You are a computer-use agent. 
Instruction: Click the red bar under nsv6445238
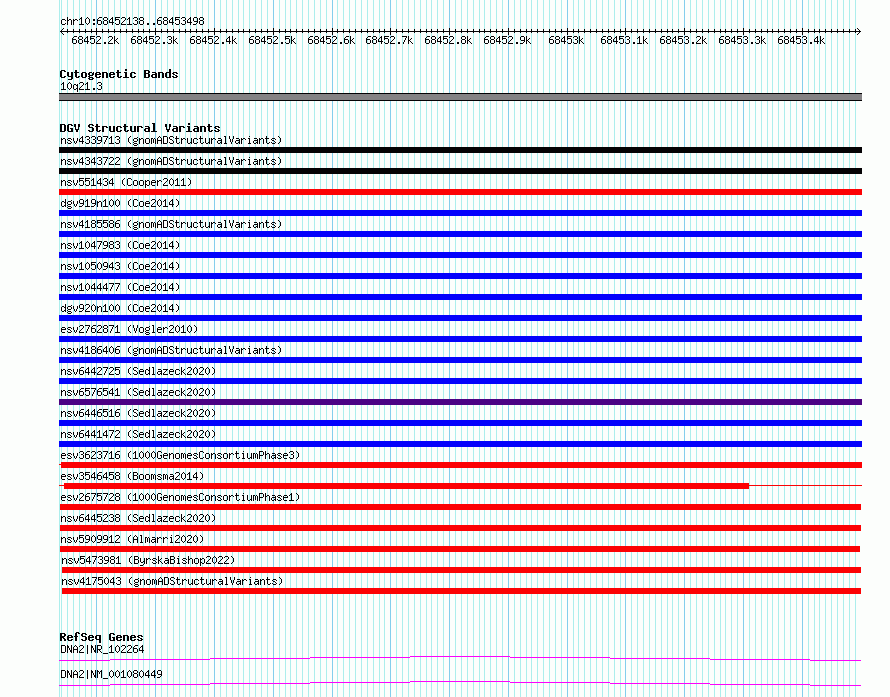(x=461, y=528)
